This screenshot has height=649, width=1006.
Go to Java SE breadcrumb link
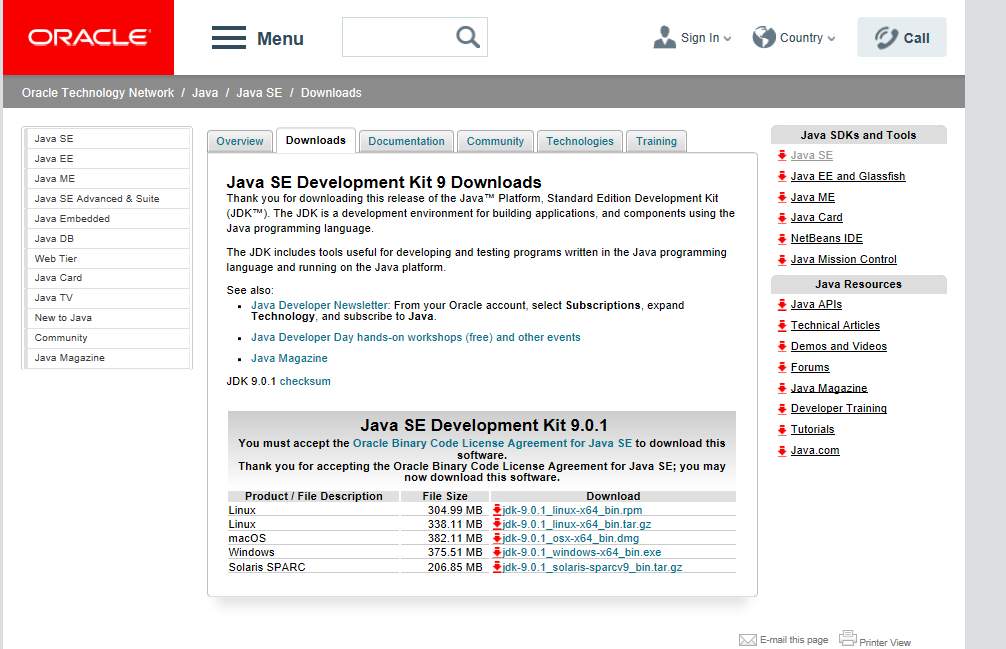[x=259, y=93]
